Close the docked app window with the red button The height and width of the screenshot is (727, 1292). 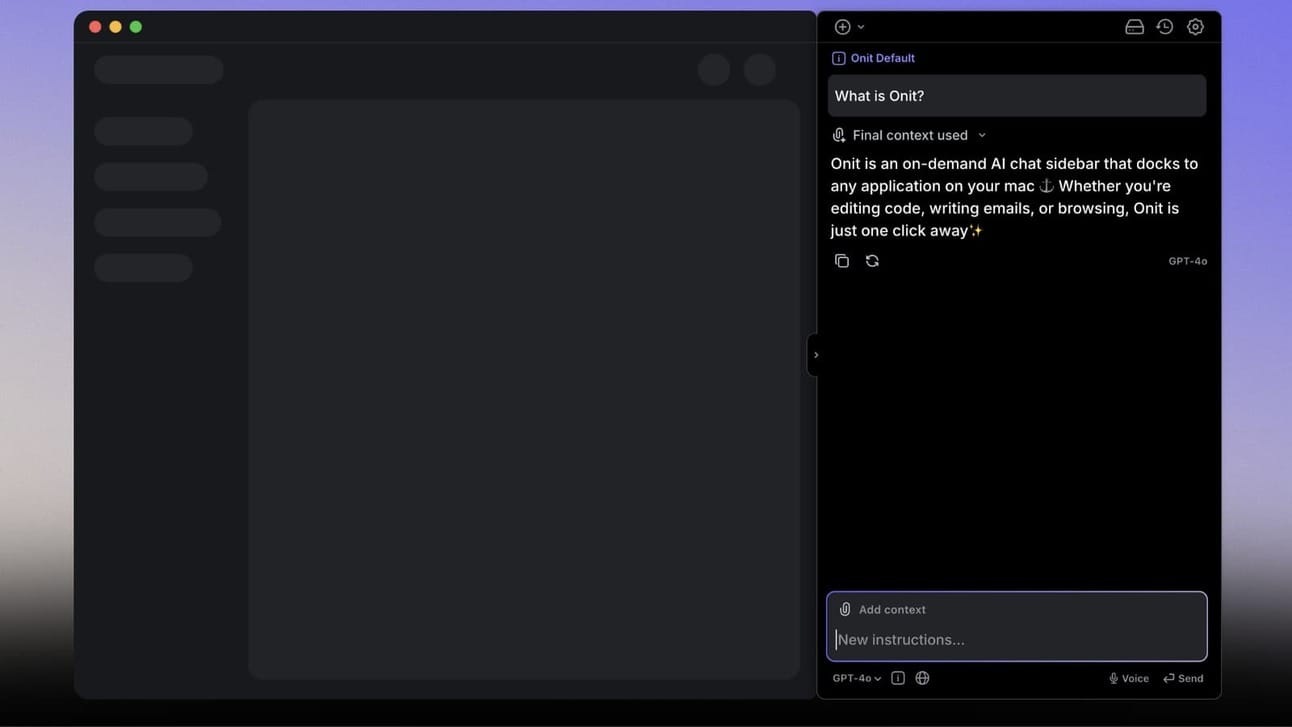pyautogui.click(x=95, y=27)
